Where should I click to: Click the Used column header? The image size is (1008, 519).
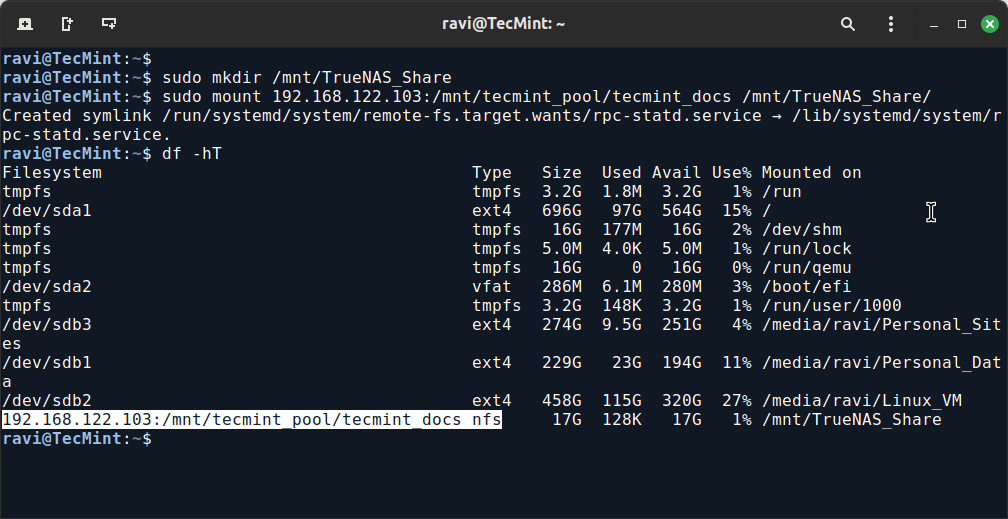coord(622,173)
